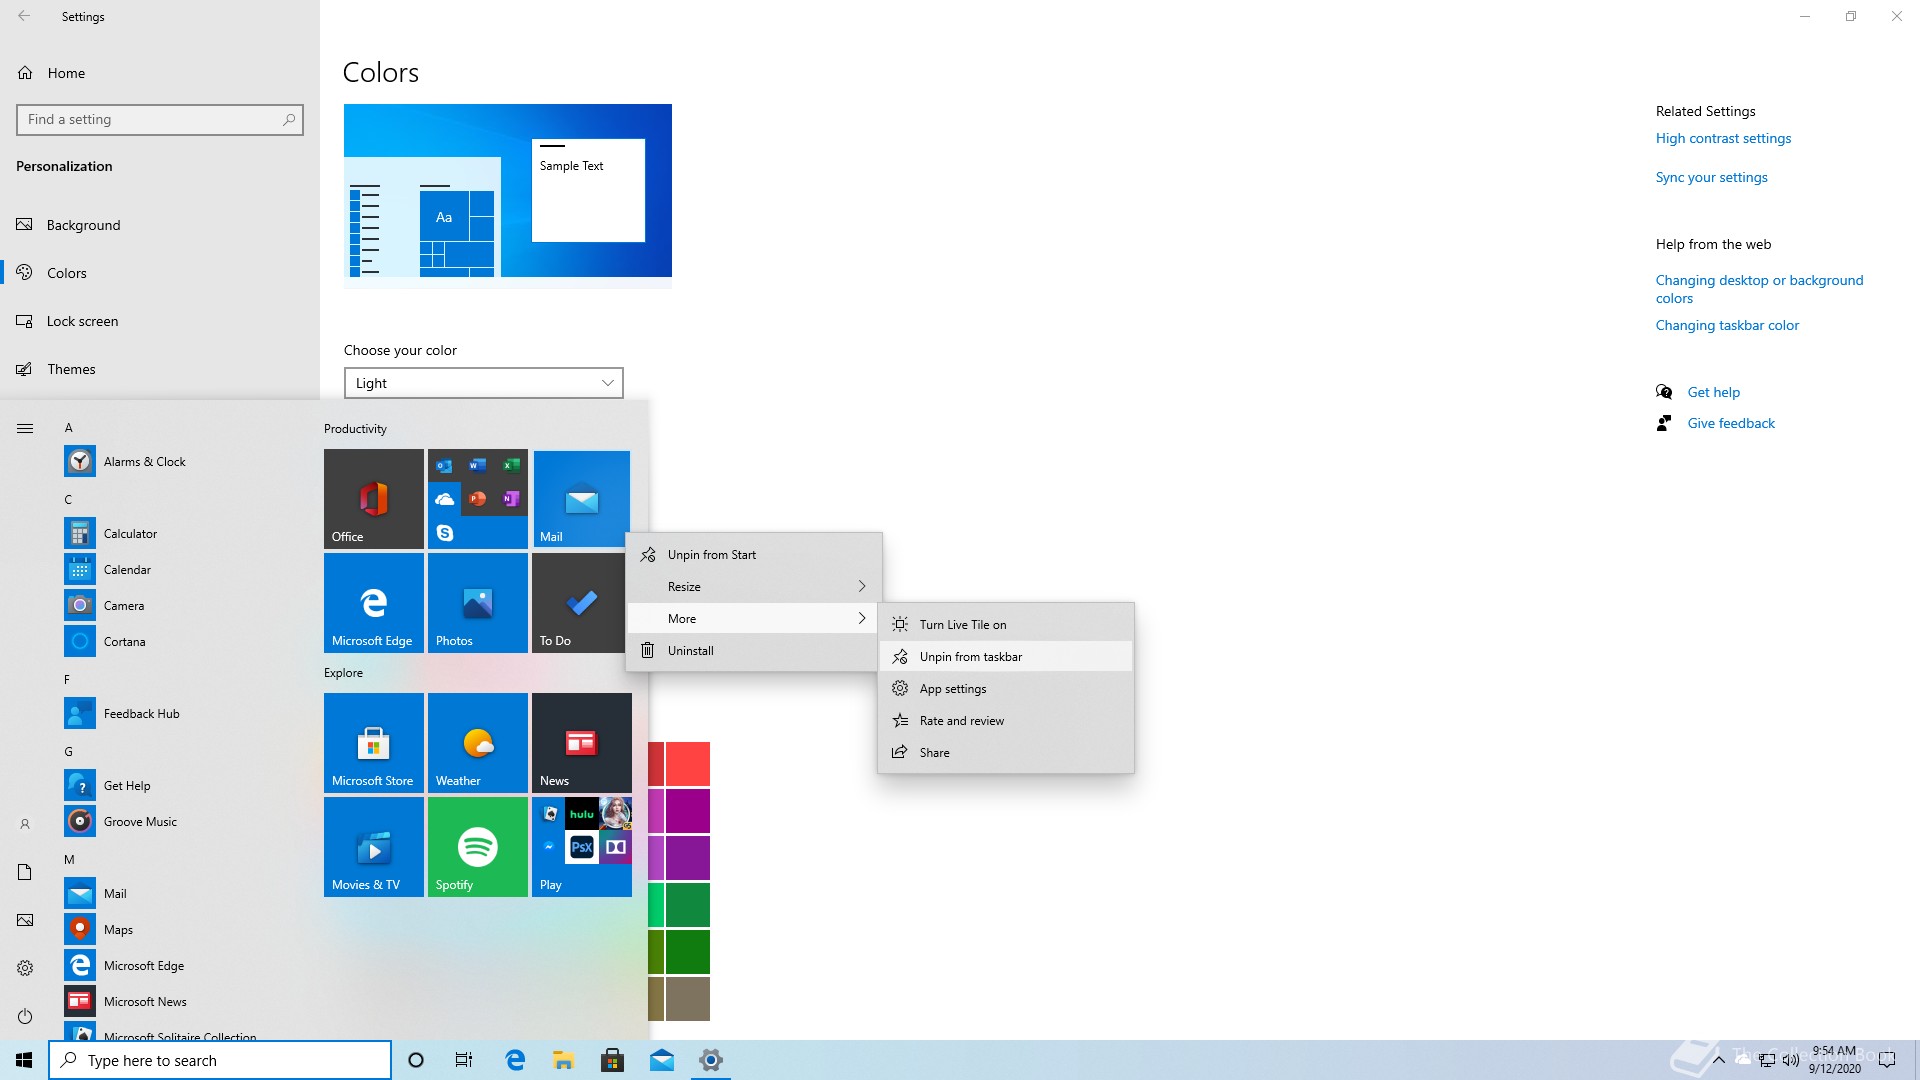Open the Play folder tile
This screenshot has width=1920, height=1080.
pos(581,846)
